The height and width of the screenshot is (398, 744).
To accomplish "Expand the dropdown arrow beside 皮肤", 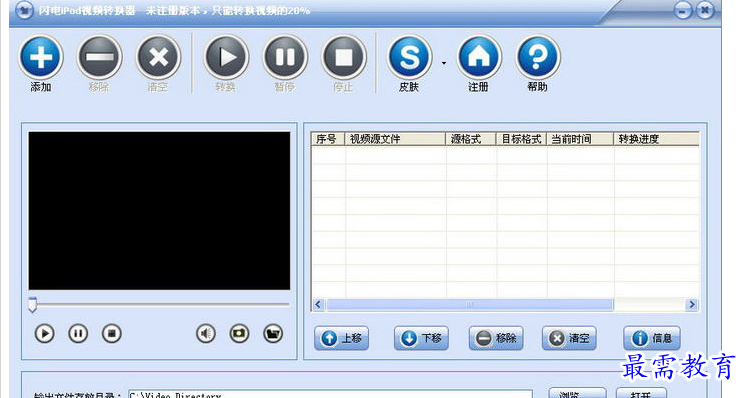I will (444, 63).
